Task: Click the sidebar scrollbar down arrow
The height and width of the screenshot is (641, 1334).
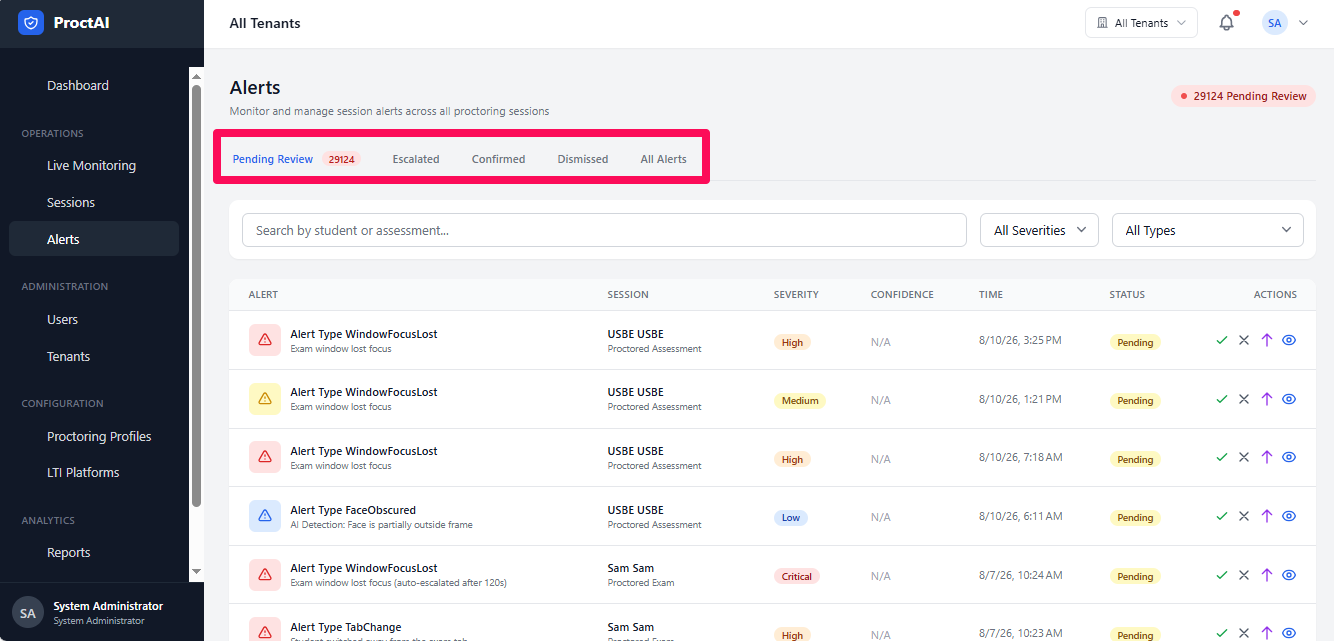Action: 196,571
